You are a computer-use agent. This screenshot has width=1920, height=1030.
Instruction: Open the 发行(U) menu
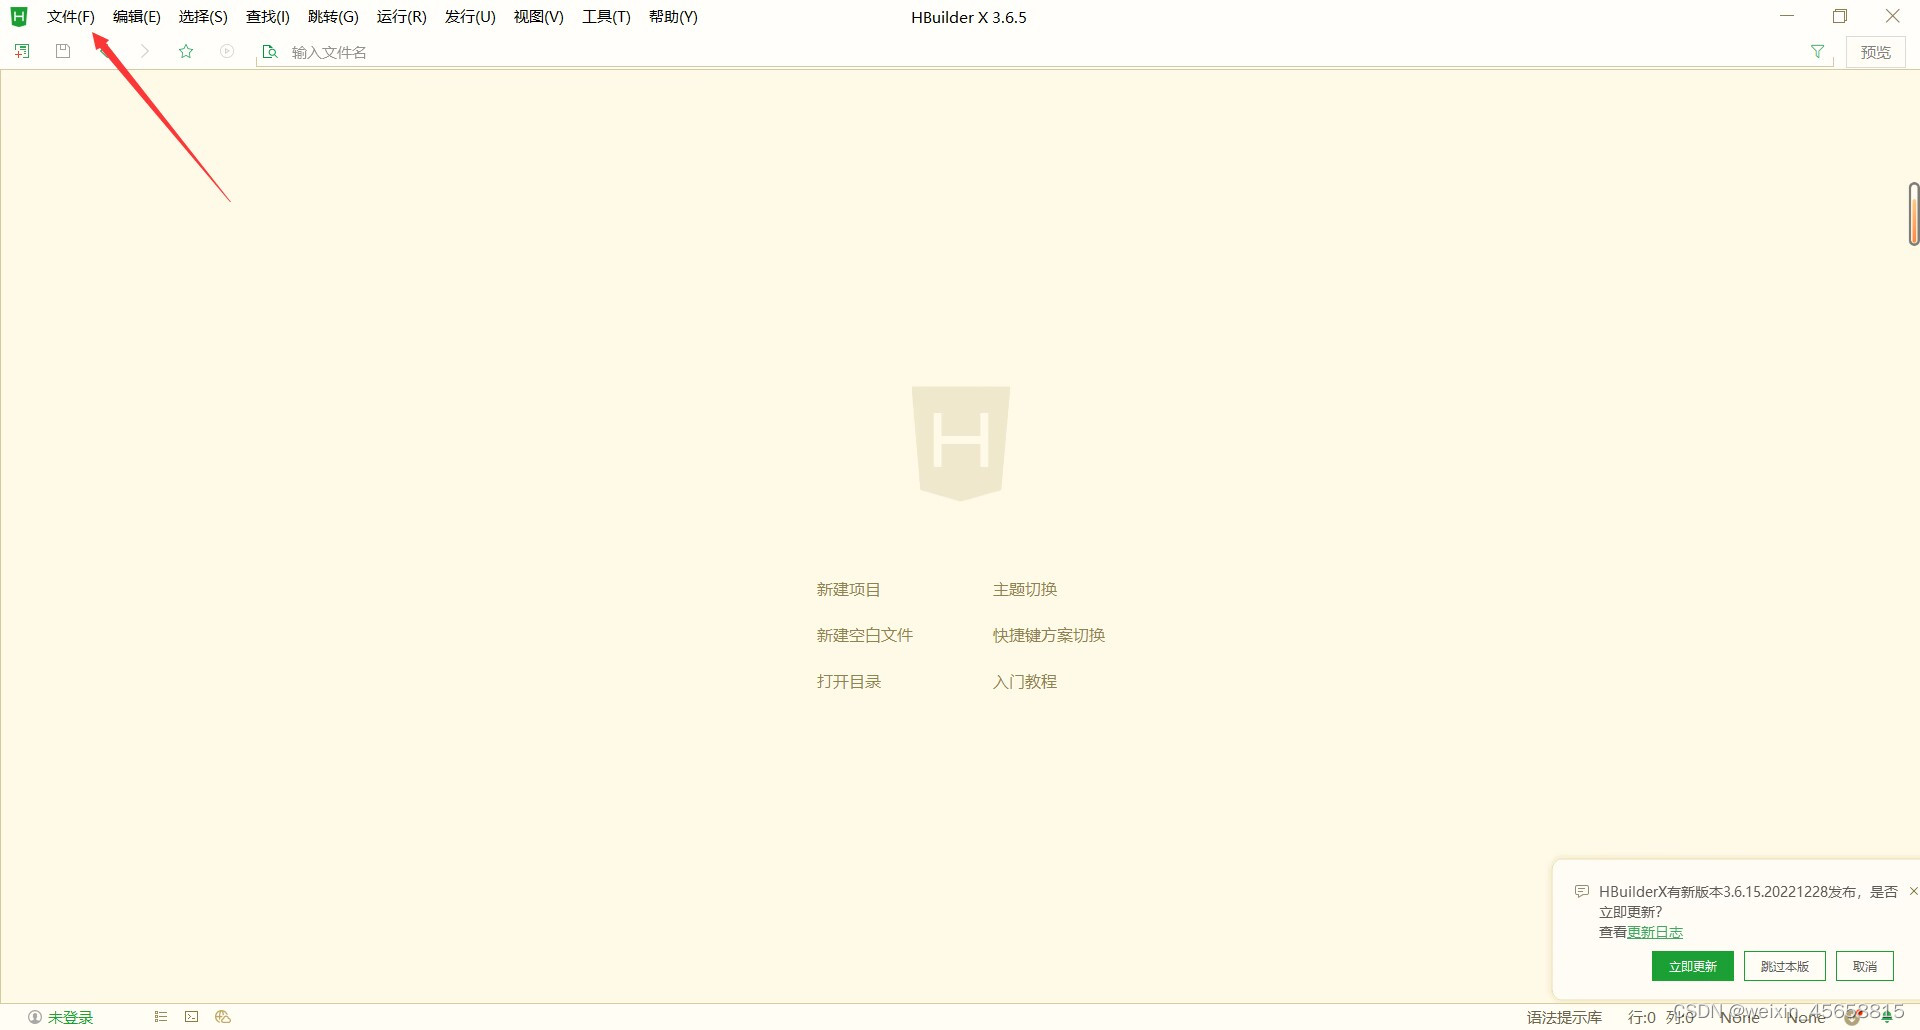pyautogui.click(x=470, y=17)
